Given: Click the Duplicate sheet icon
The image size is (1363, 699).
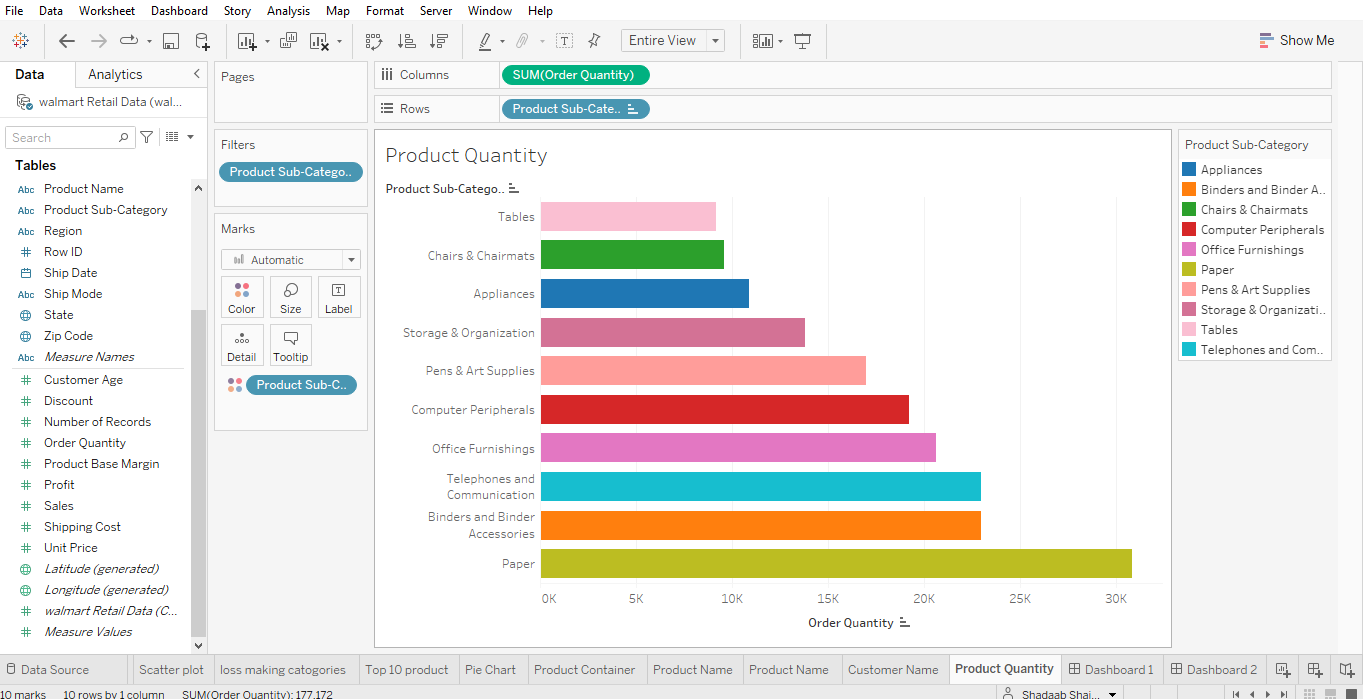Looking at the screenshot, I should coord(288,41).
